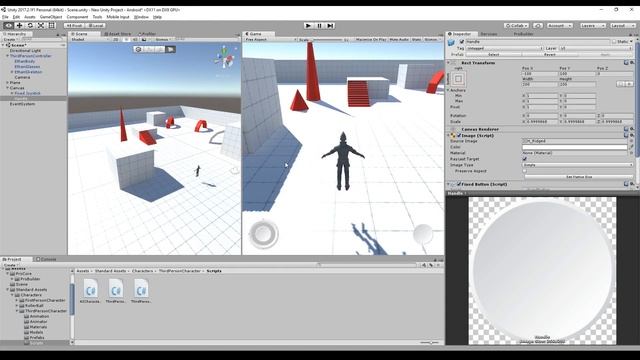Collapse the ThirdPersonController hierarchy item
Viewport: 640px width, 360px height.
(x=8, y=56)
